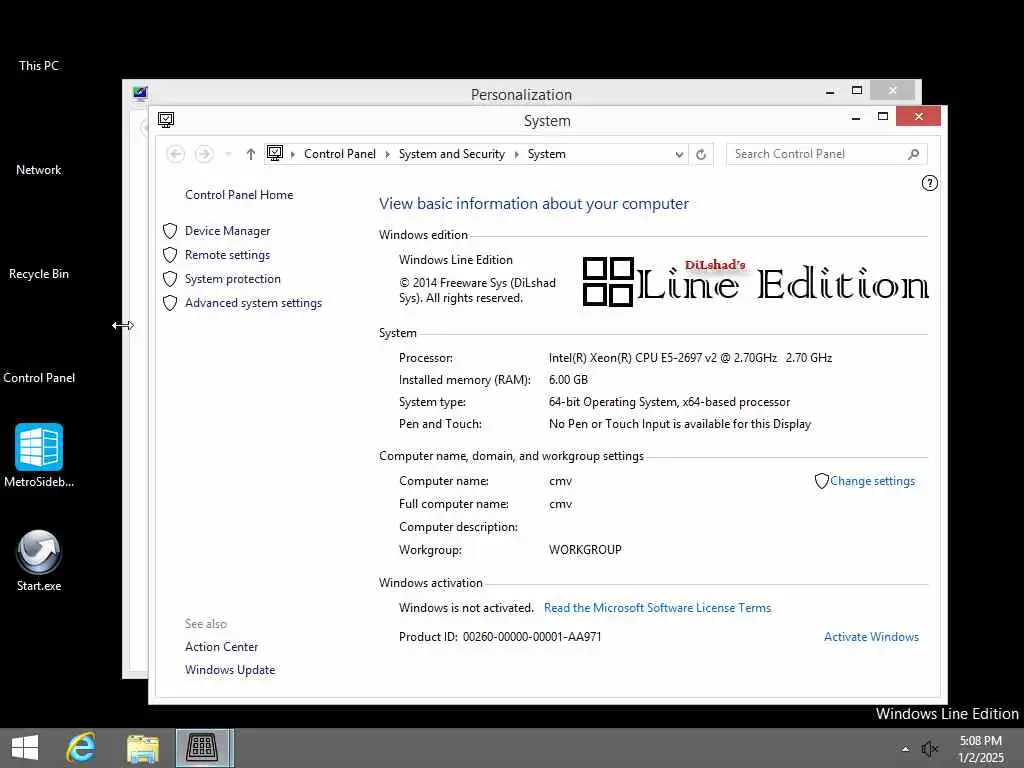Viewport: 1024px width, 768px height.
Task: Go up one level arrow
Action: click(x=251, y=154)
